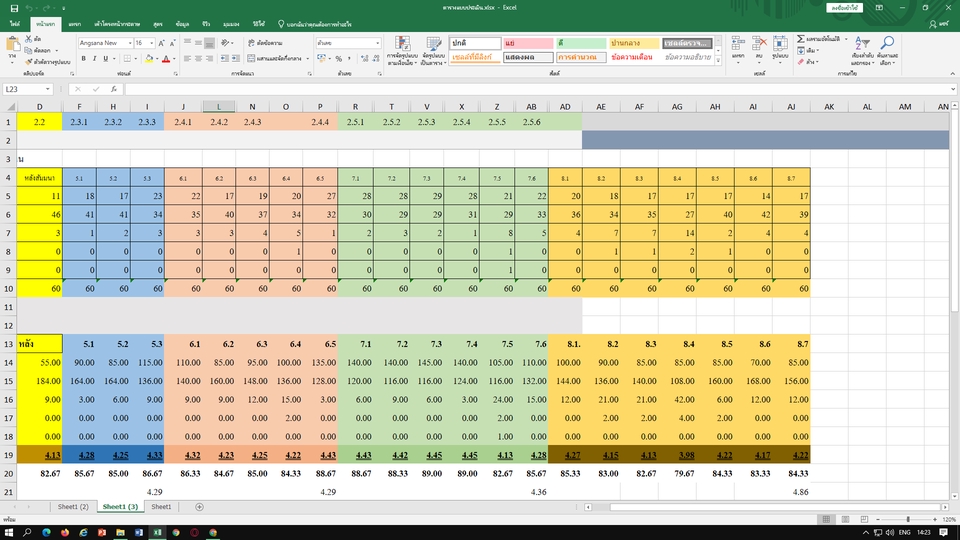
Task: Click the Share button at top right
Action: click(940, 24)
